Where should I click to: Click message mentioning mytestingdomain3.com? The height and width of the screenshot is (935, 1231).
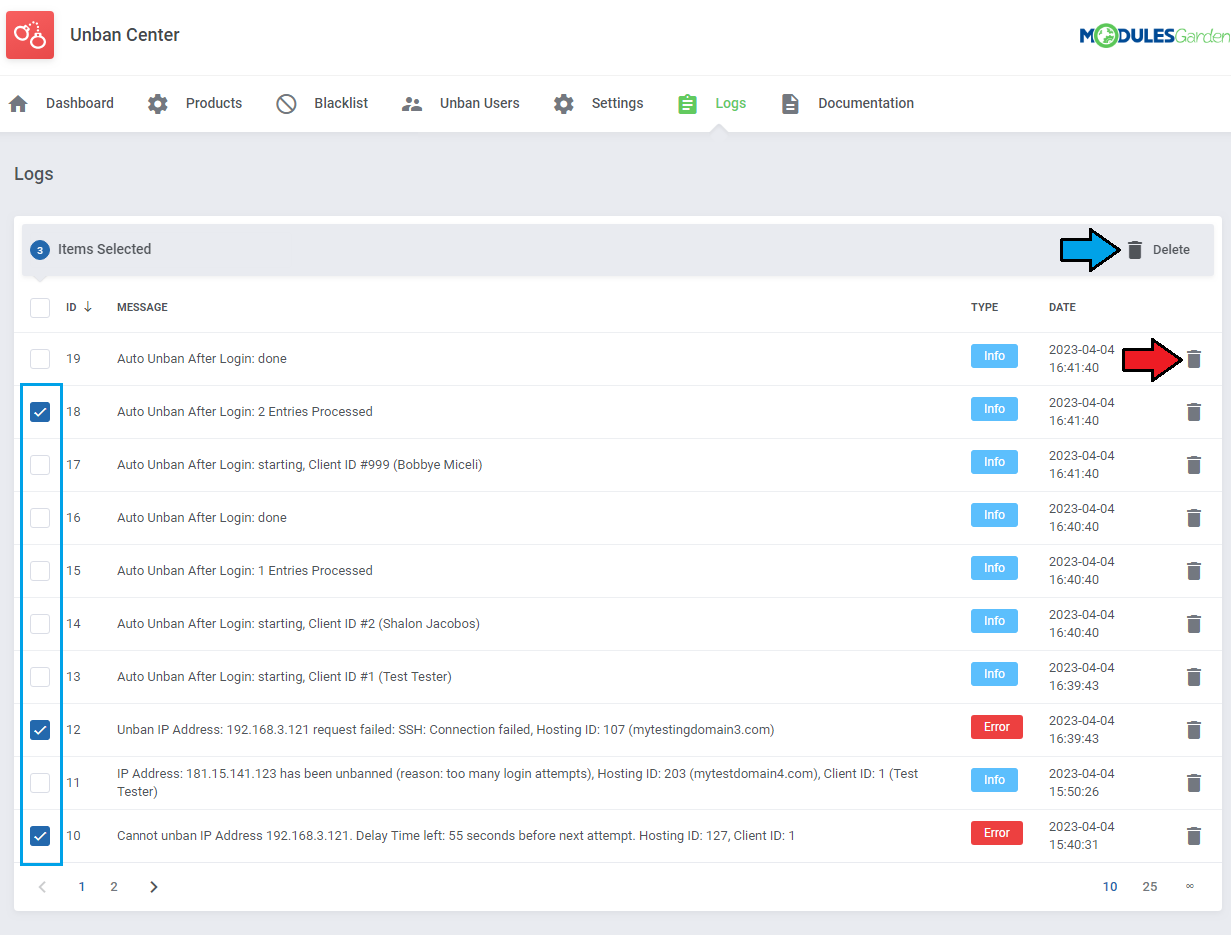coord(446,730)
